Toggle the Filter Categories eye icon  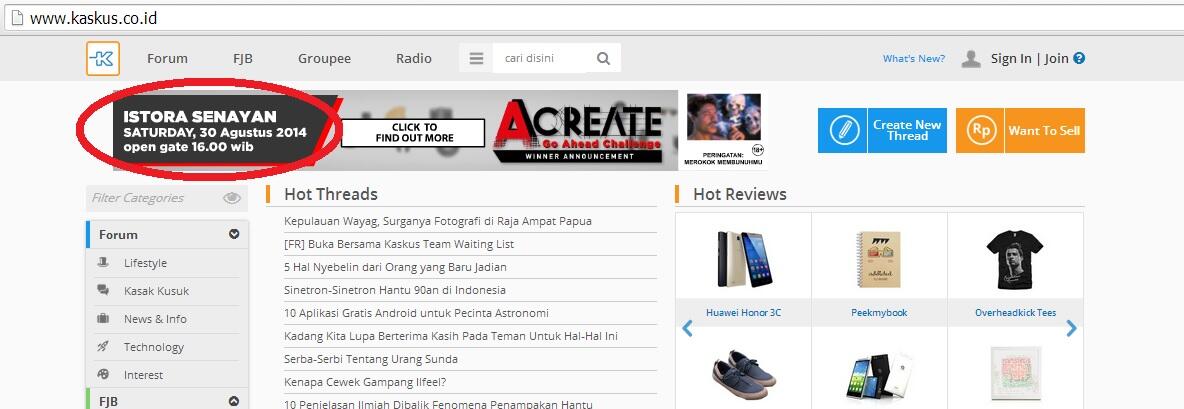coord(232,198)
